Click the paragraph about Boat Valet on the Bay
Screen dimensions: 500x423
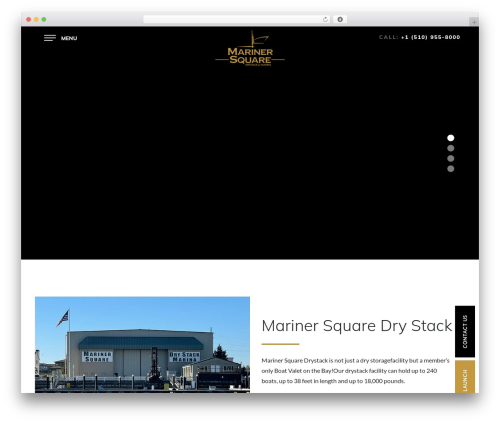tap(355, 371)
